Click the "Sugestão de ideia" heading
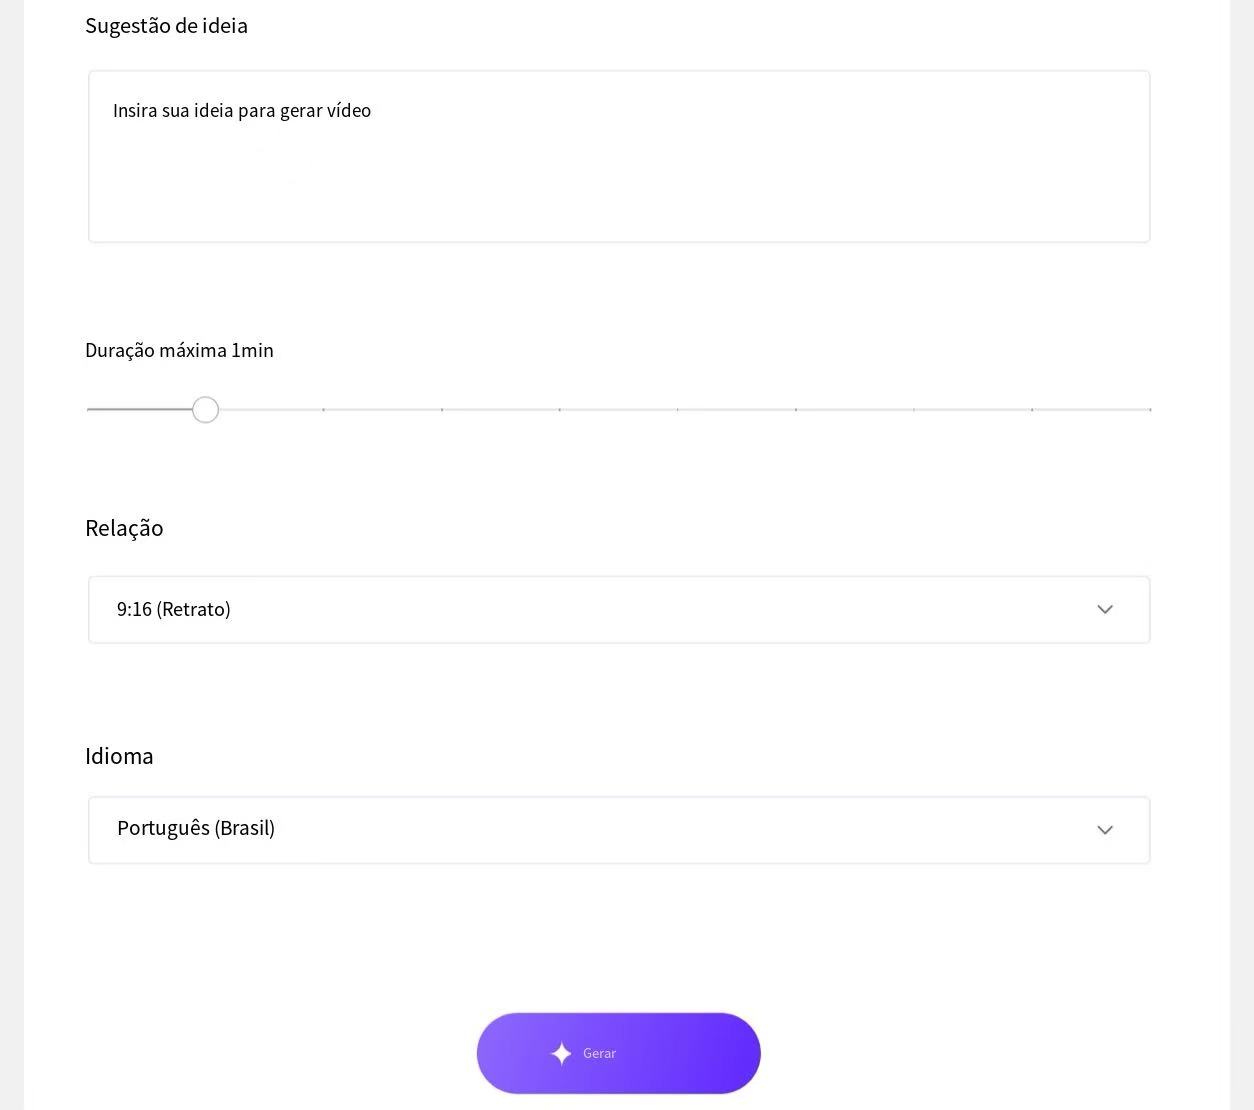The height and width of the screenshot is (1110, 1254). click(166, 26)
